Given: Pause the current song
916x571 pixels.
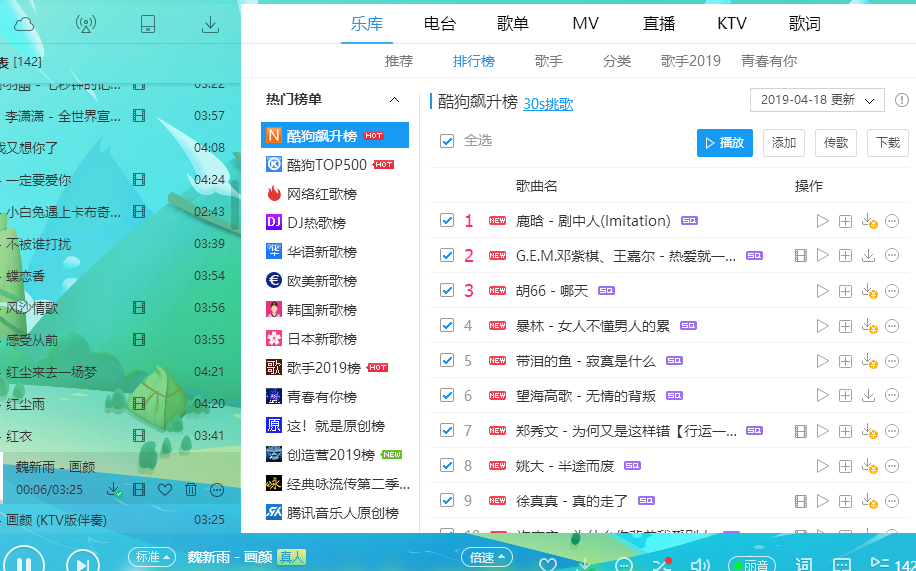Looking at the screenshot, I should pos(23,563).
